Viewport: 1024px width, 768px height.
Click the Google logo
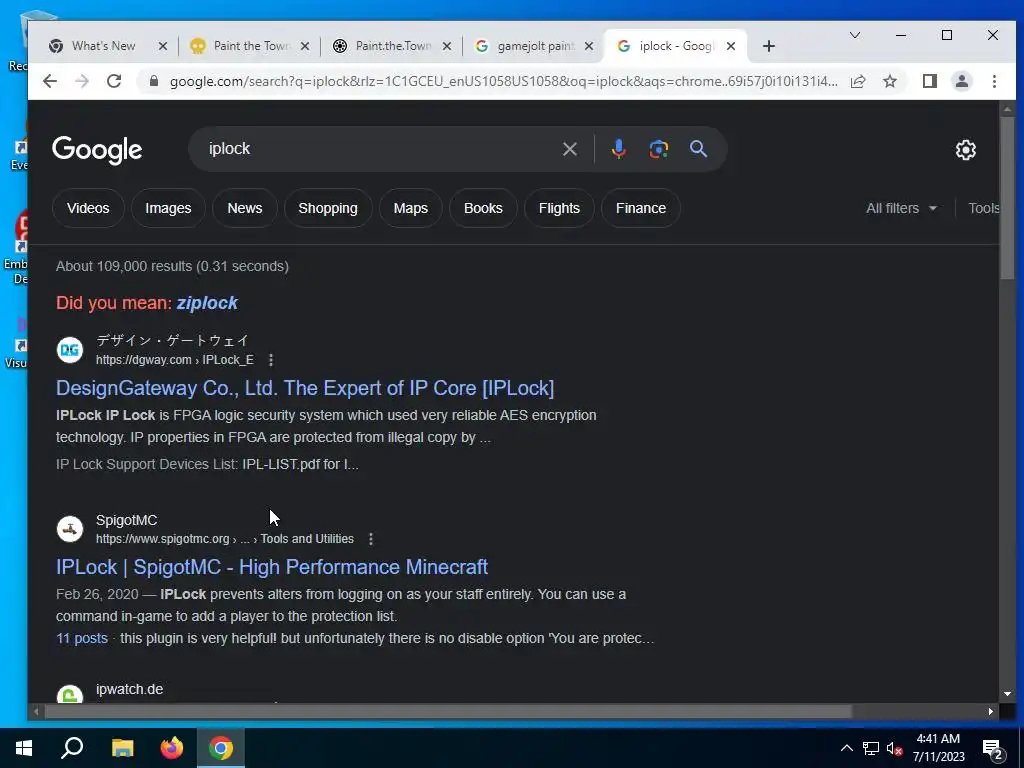coord(97,150)
